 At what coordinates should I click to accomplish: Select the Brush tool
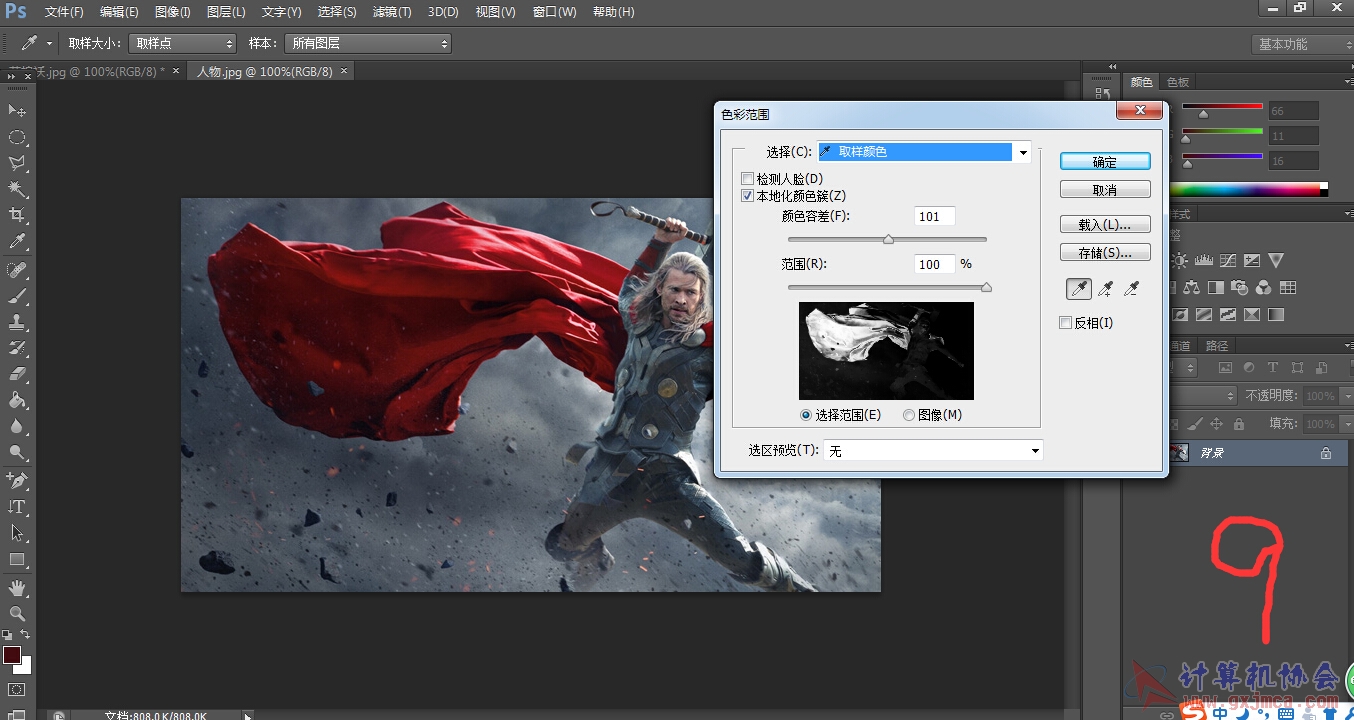[17, 297]
